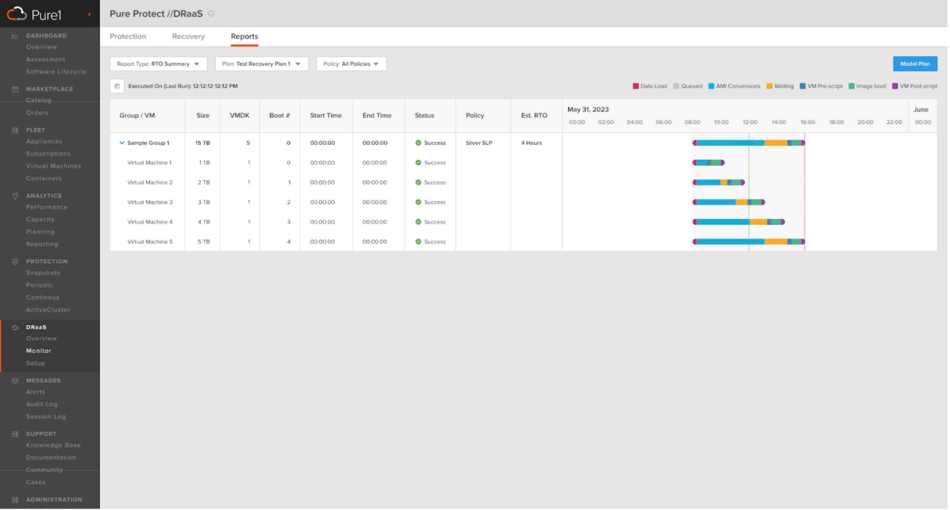Open Assessment in the sidebar

pyautogui.click(x=46, y=59)
